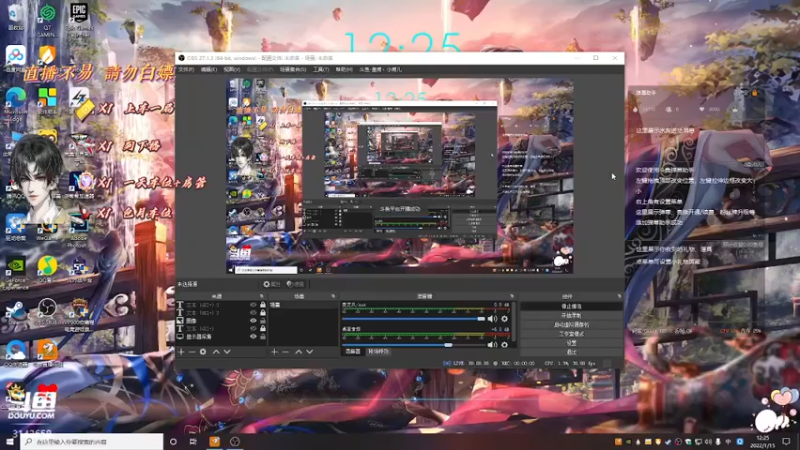
Task: Click 退出 to exit OBS
Action: [571, 352]
